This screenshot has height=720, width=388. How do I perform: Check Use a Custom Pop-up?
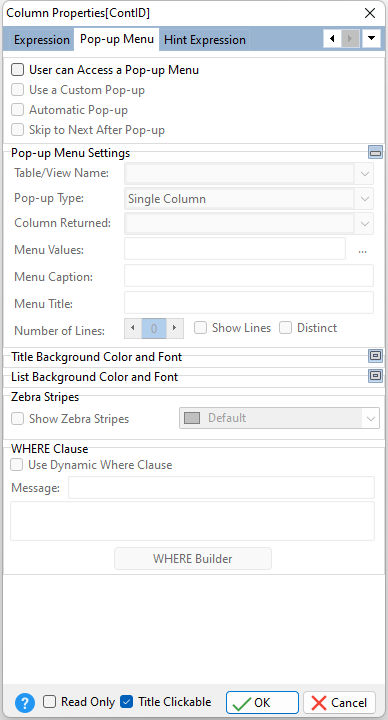tap(17, 90)
